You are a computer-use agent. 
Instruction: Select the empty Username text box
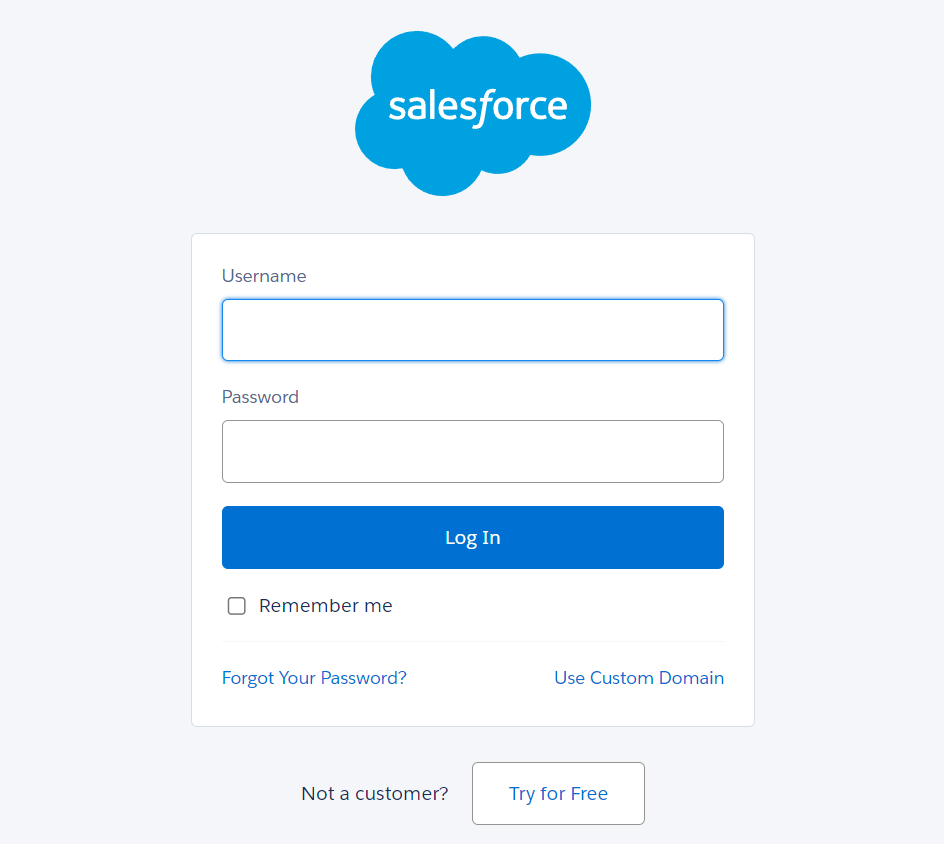point(472,330)
